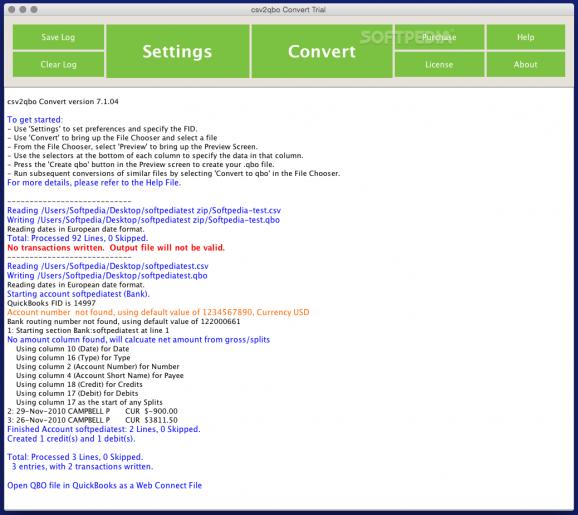
Task: Click red 'No transactions written' warning
Action: click(116, 248)
